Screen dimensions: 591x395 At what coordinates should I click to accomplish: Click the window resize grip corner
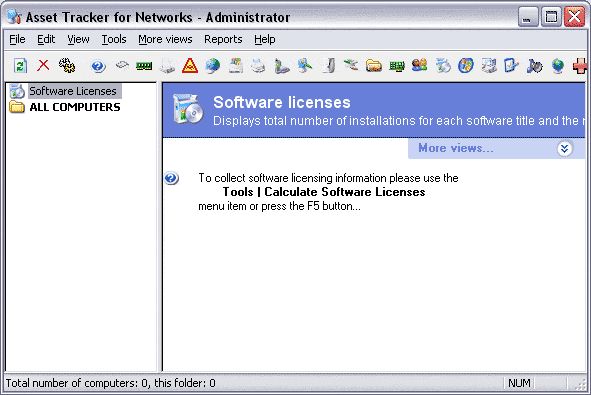(580, 384)
